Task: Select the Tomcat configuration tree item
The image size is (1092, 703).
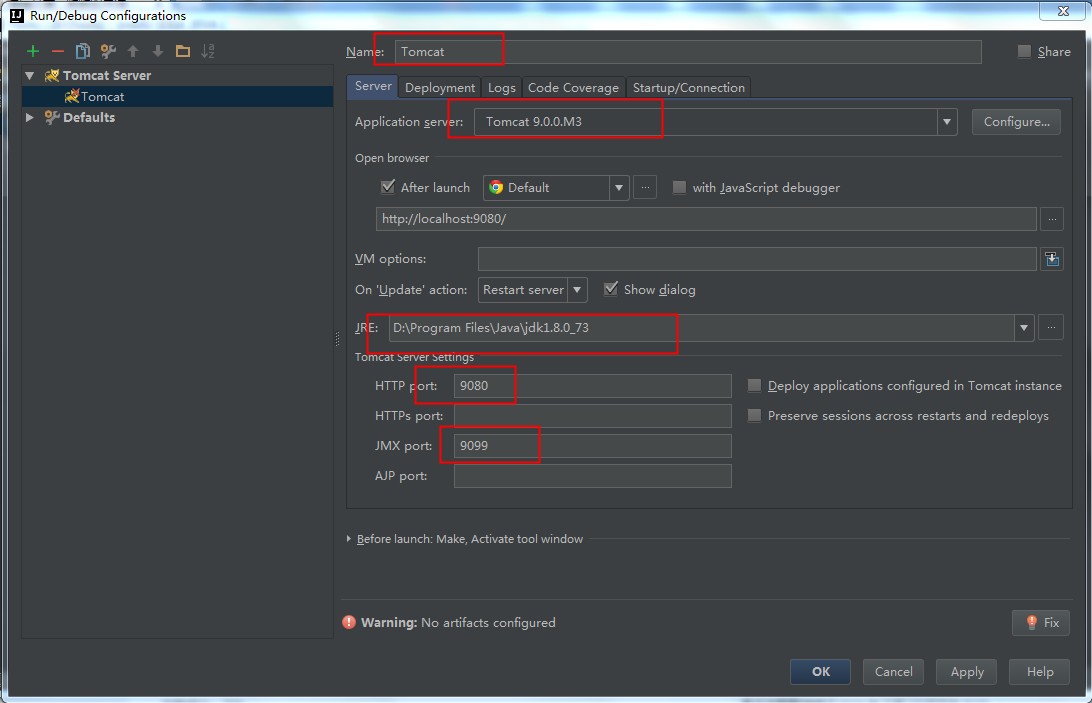Action: [x=178, y=96]
